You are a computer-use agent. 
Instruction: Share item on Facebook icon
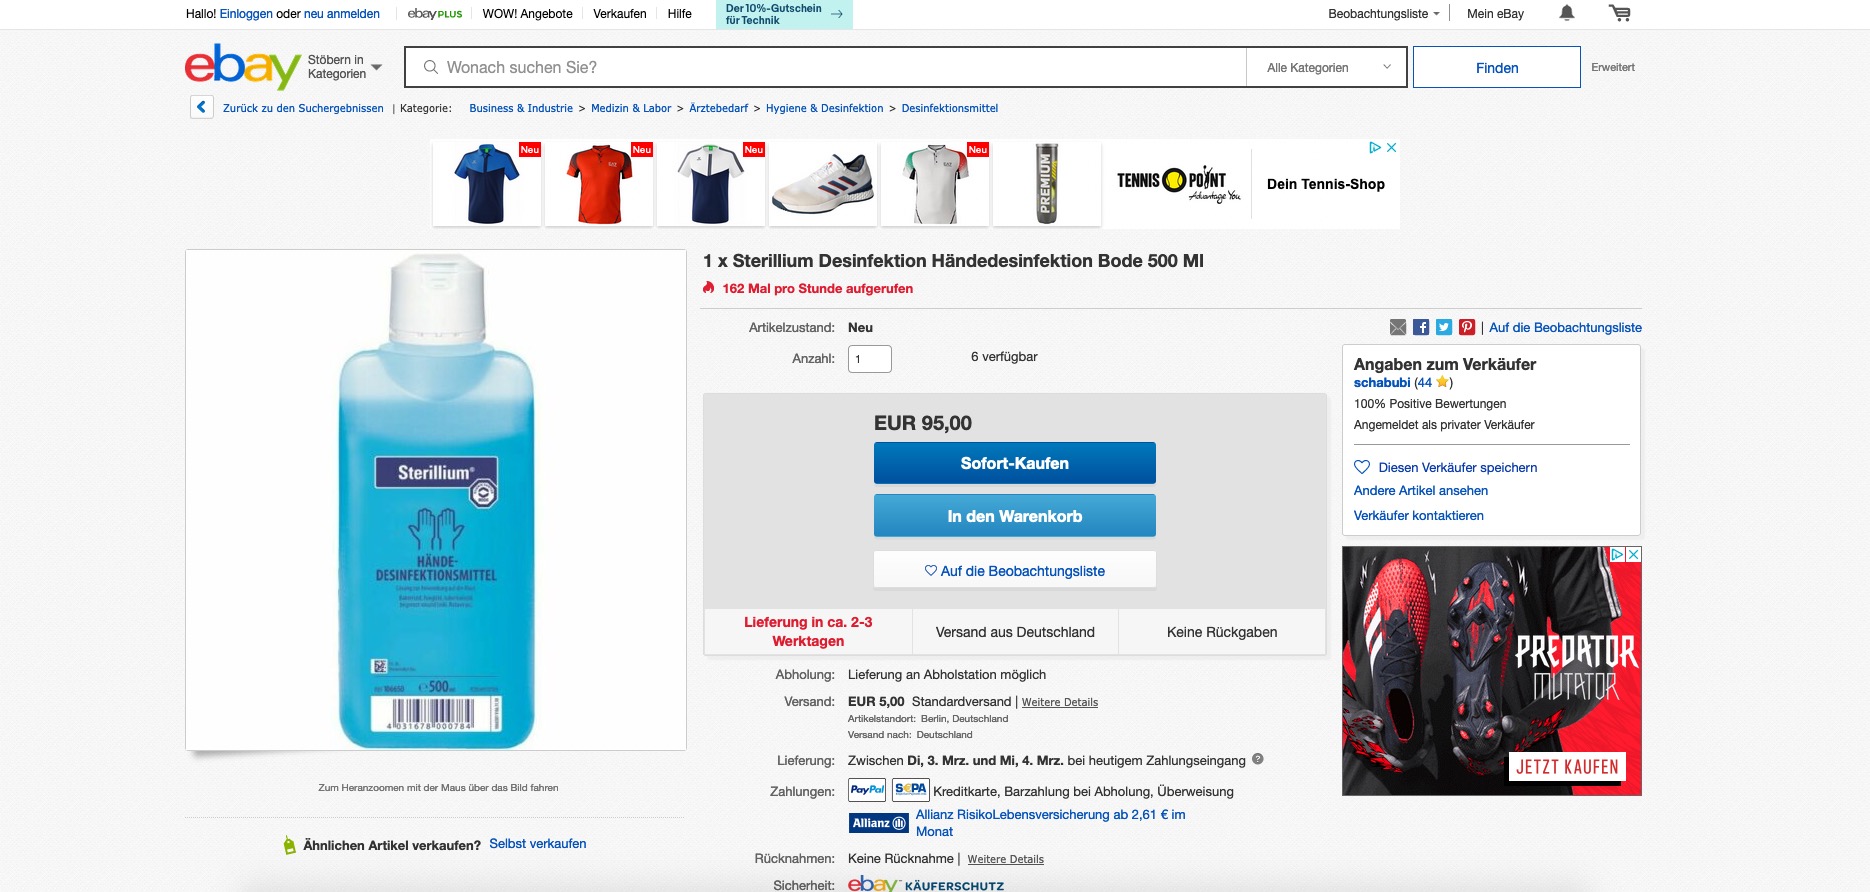pos(1421,327)
